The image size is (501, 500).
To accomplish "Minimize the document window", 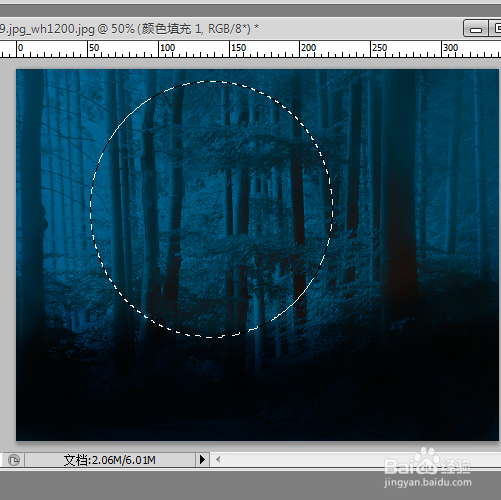I will [x=476, y=28].
